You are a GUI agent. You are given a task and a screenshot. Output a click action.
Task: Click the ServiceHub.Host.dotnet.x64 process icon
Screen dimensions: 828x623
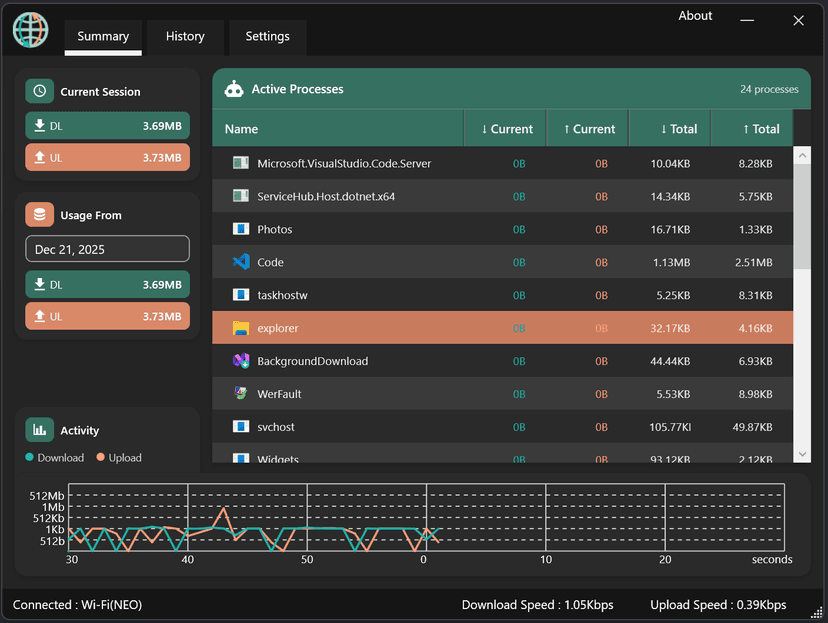(x=241, y=196)
